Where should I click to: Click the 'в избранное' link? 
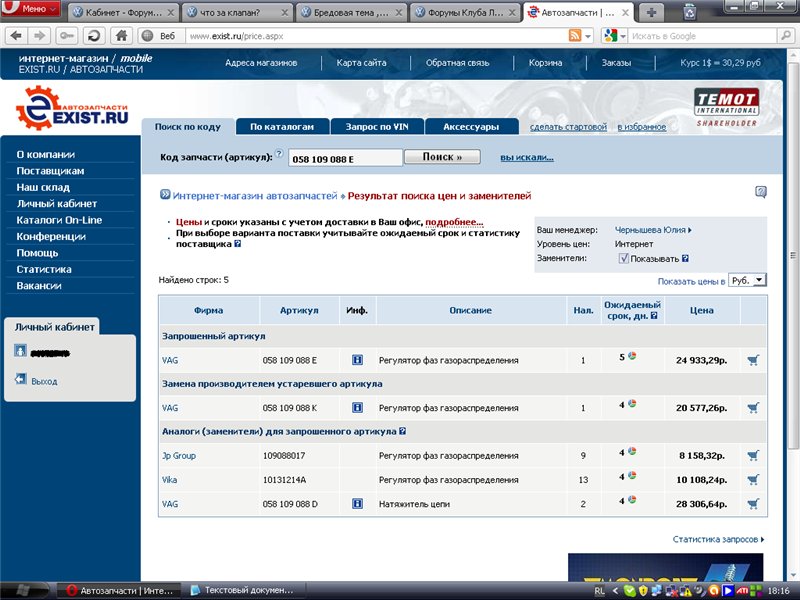[642, 127]
